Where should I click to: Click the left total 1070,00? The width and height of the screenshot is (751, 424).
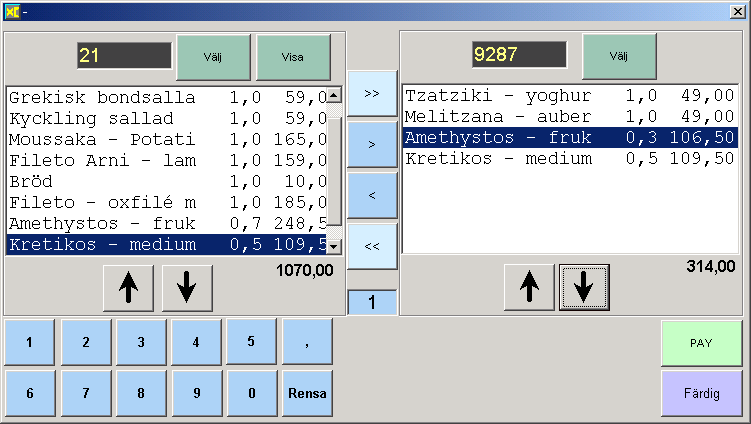305,271
